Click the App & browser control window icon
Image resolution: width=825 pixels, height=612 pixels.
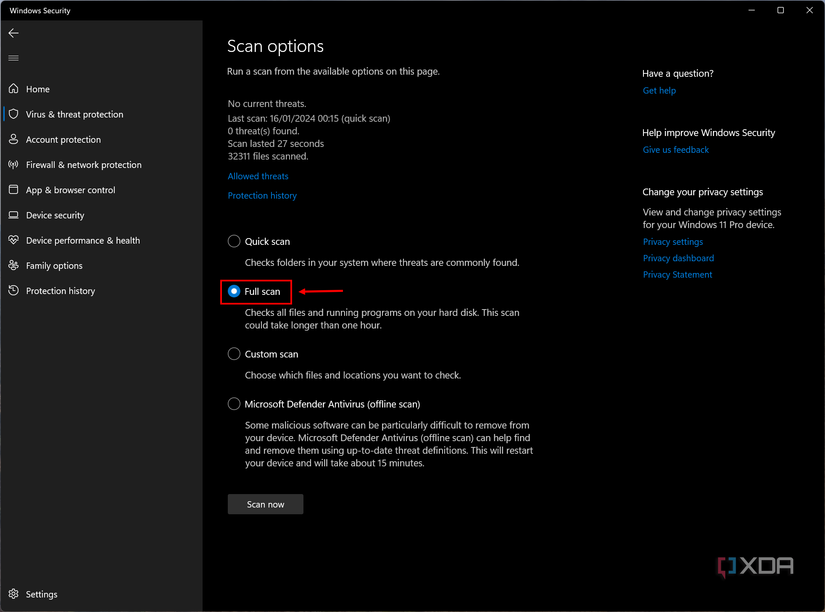(x=14, y=189)
